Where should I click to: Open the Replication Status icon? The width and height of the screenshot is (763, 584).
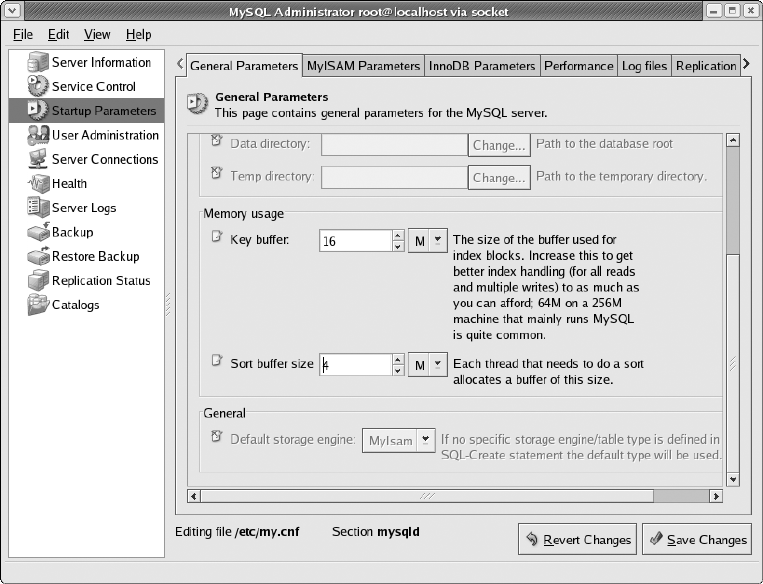coord(38,280)
